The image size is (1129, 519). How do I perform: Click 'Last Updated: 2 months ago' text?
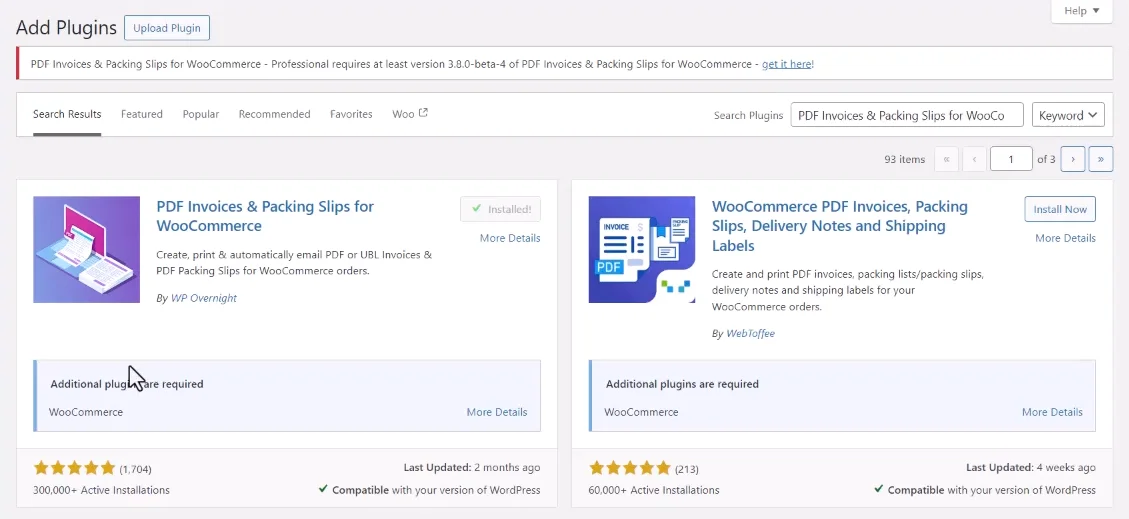[472, 468]
